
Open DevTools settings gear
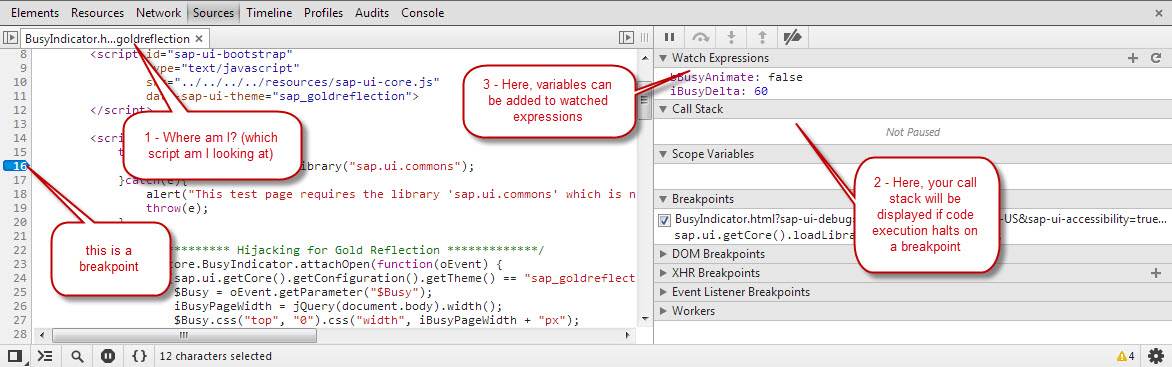pyautogui.click(x=1156, y=356)
